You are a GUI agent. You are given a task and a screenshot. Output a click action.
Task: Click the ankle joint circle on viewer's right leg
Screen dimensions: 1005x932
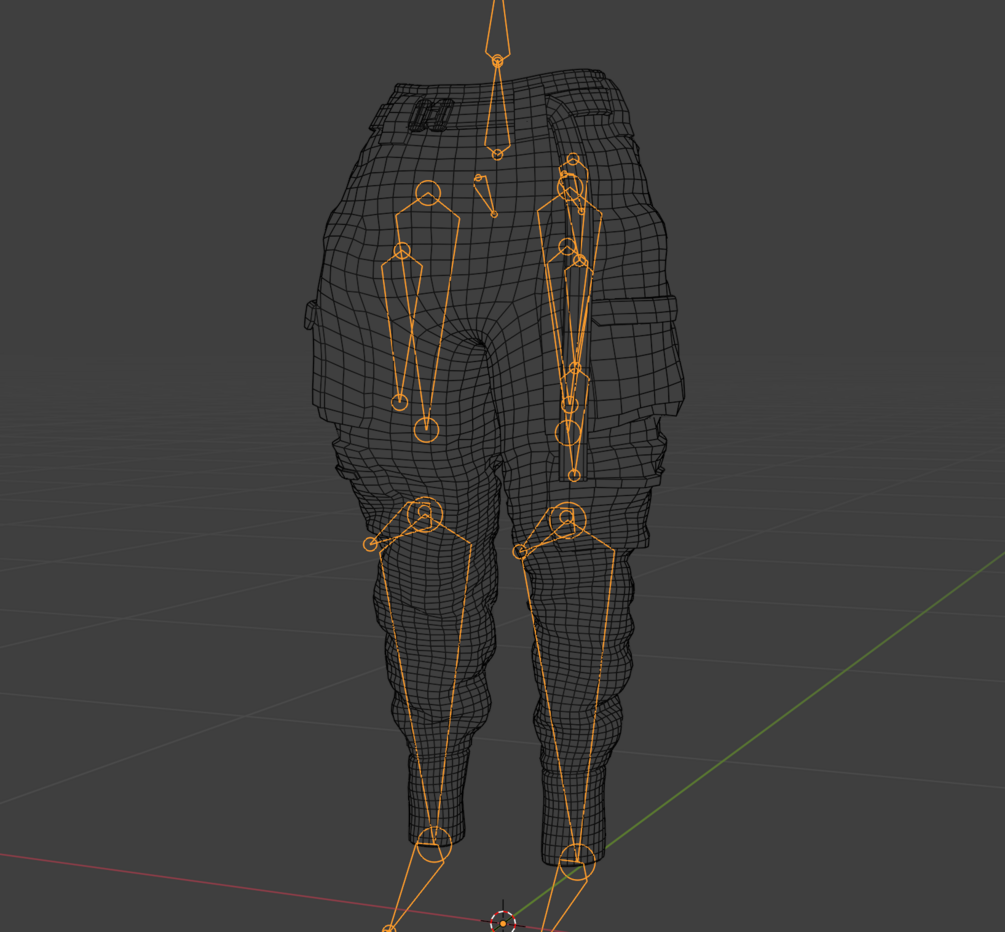[577, 862]
